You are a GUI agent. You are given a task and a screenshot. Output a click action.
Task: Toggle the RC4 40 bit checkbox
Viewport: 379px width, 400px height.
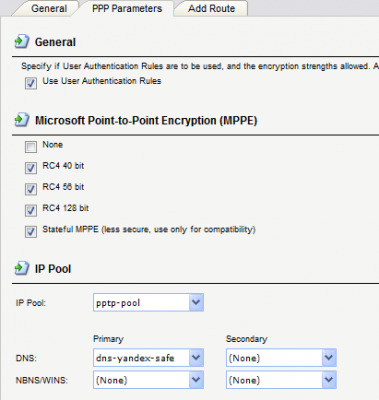(31, 168)
